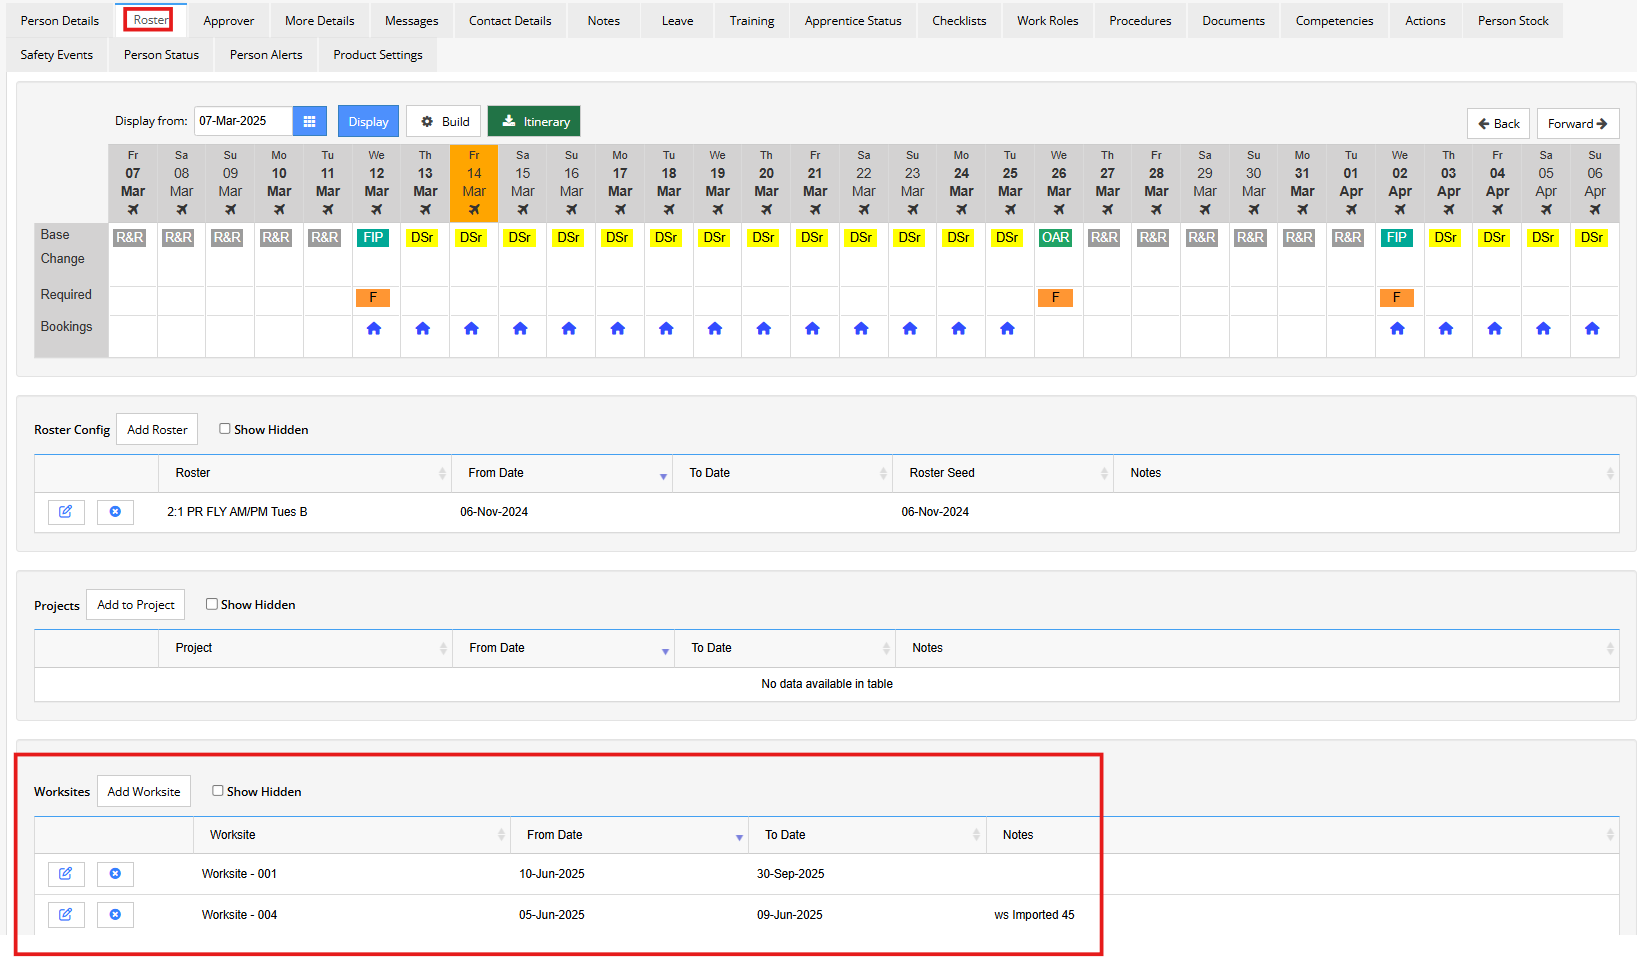Delete the 2:1 PR FLY AM/PM Tues B roster
This screenshot has width=1637, height=957.
115,512
